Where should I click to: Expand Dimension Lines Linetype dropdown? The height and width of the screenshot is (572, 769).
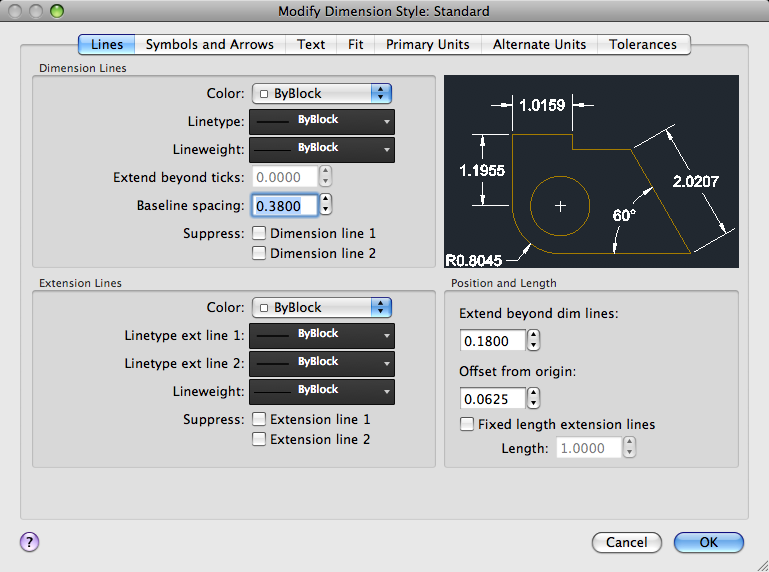point(322,121)
